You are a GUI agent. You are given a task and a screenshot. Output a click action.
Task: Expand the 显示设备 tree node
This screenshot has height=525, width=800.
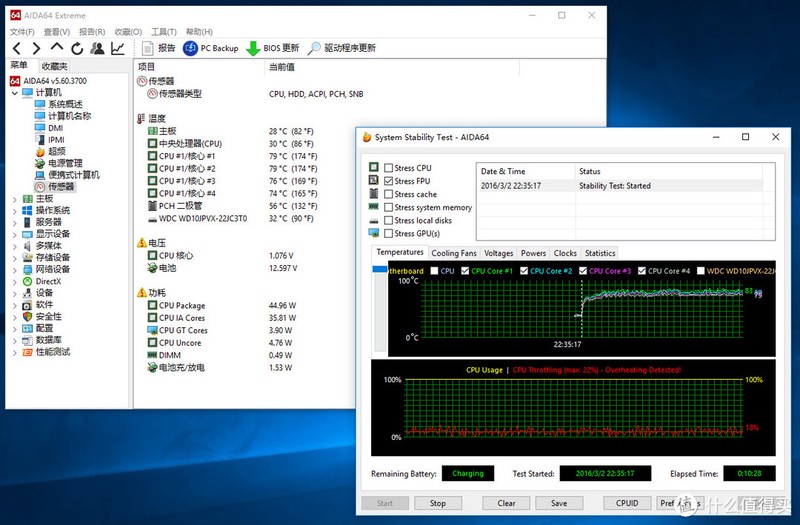pyautogui.click(x=14, y=235)
